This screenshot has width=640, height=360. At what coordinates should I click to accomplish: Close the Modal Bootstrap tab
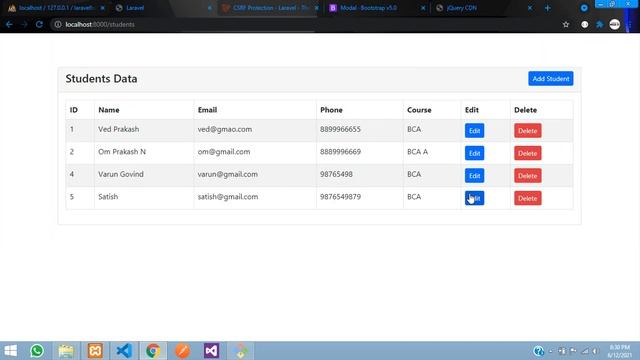[x=423, y=8]
